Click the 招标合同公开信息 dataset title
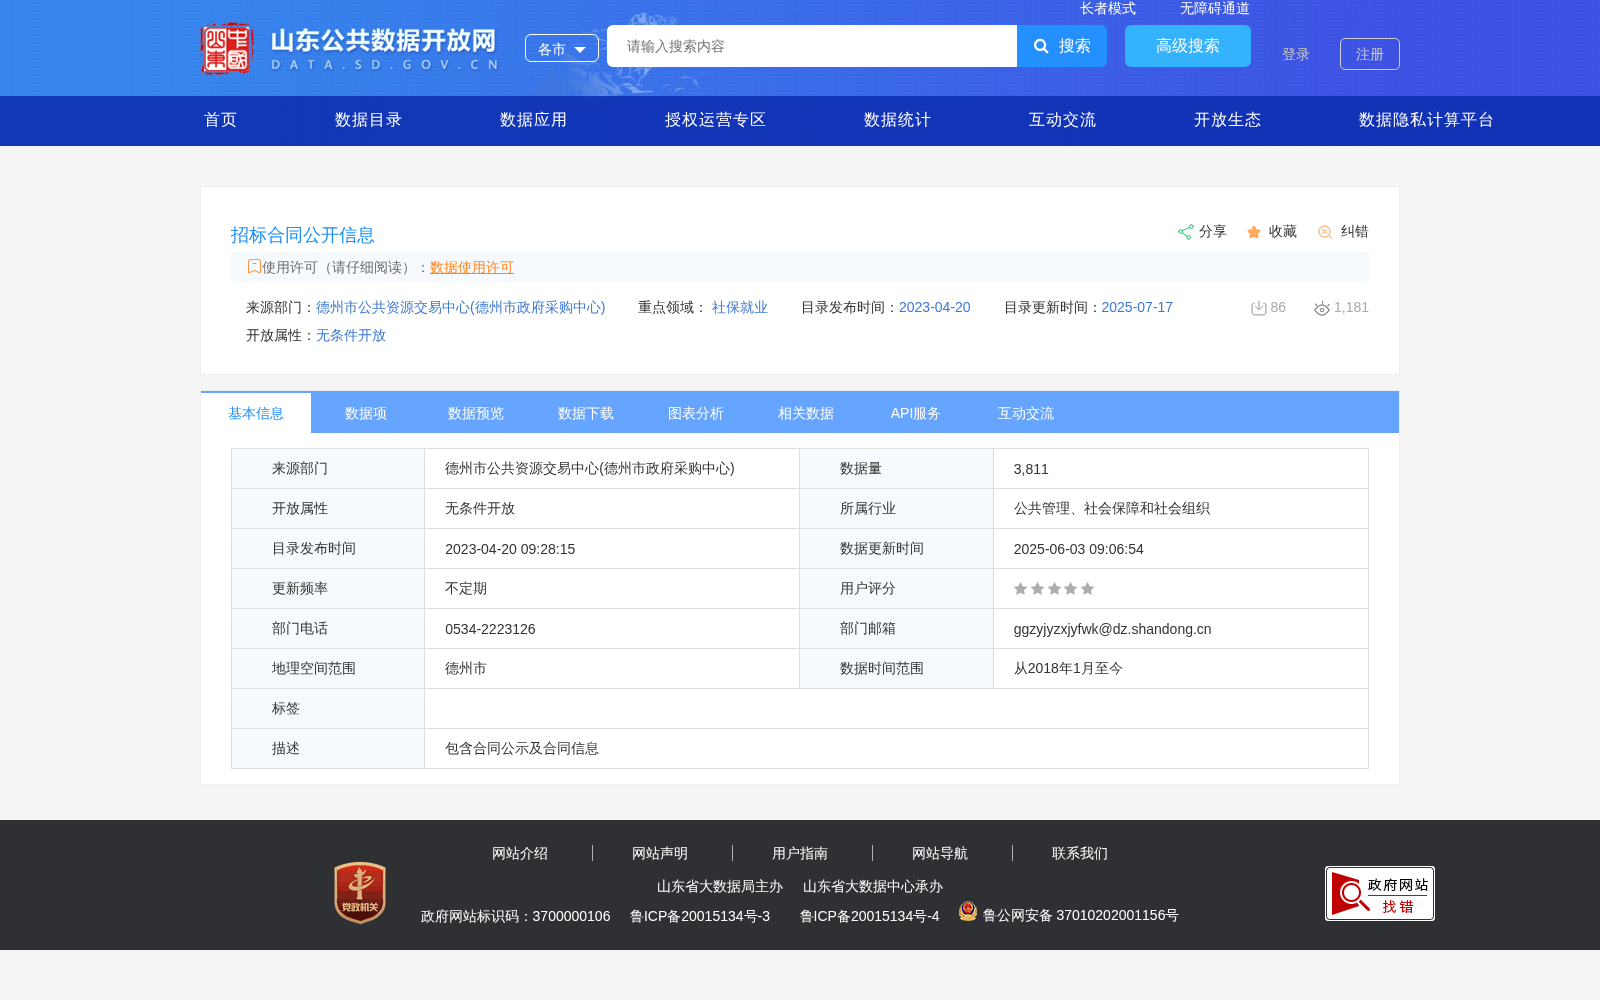 303,235
